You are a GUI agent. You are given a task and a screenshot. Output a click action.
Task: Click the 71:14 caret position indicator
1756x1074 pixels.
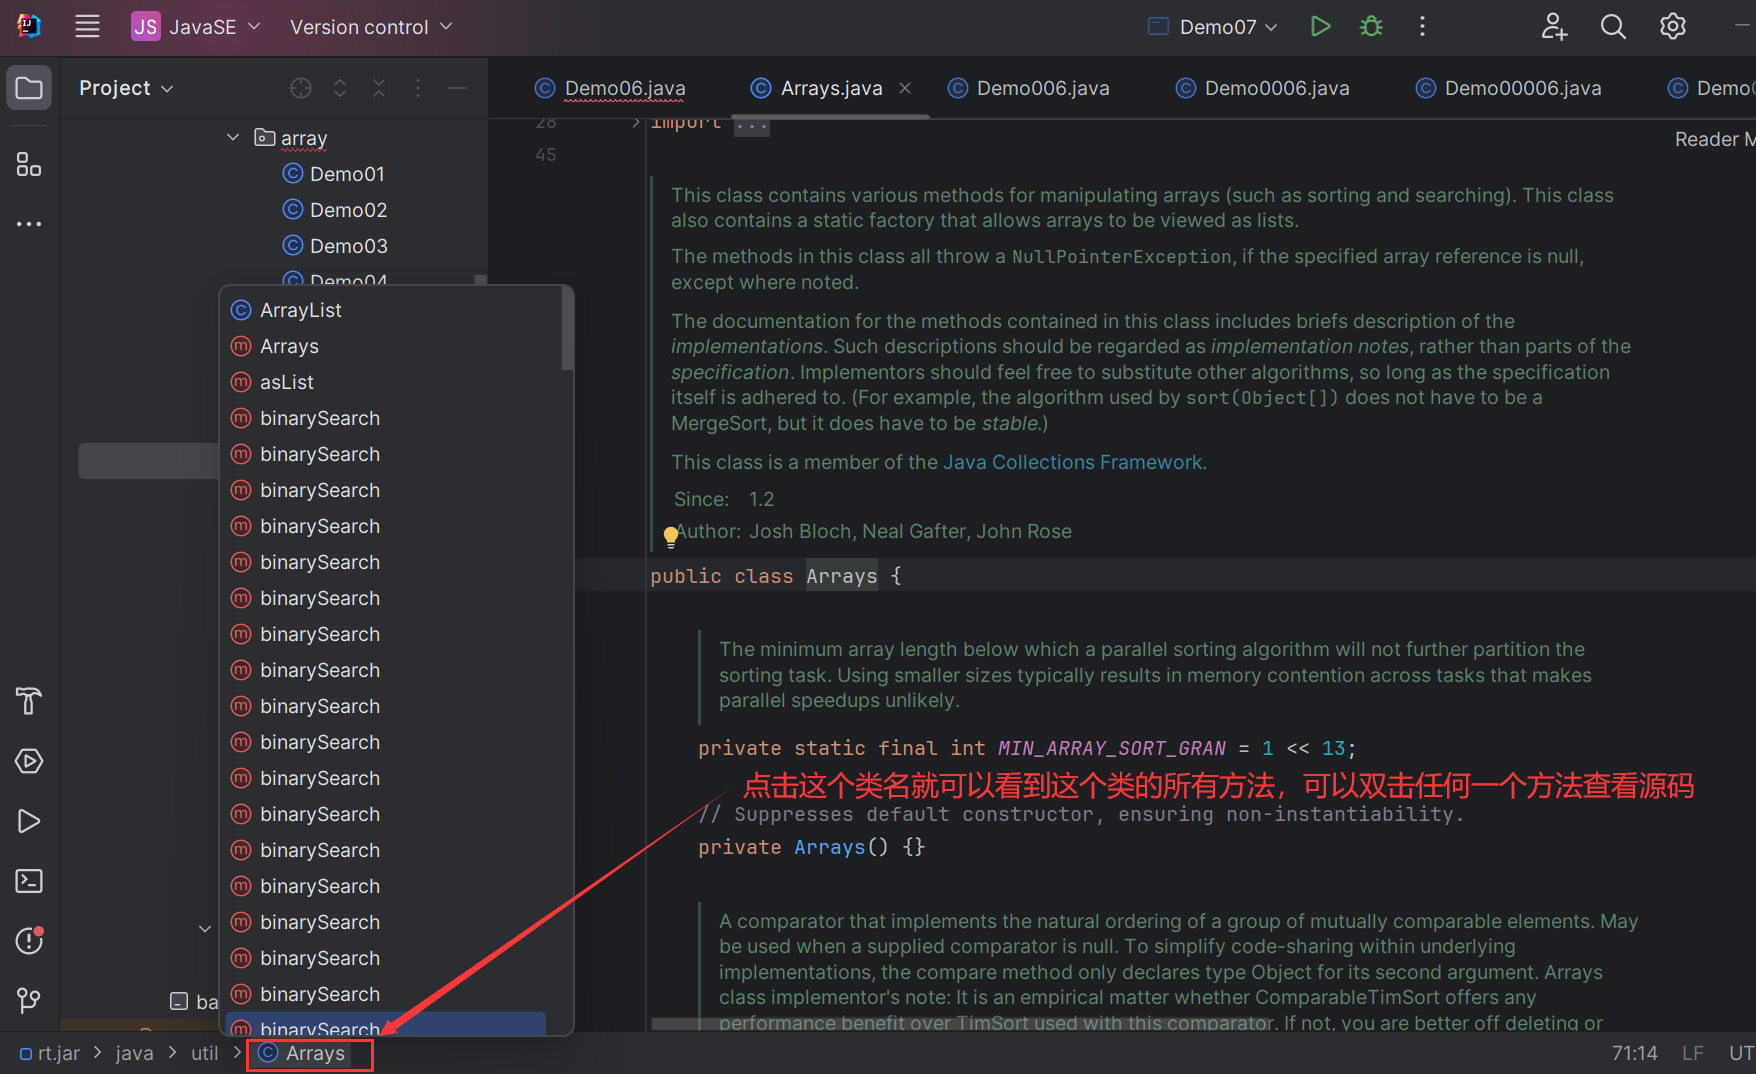point(1634,1053)
